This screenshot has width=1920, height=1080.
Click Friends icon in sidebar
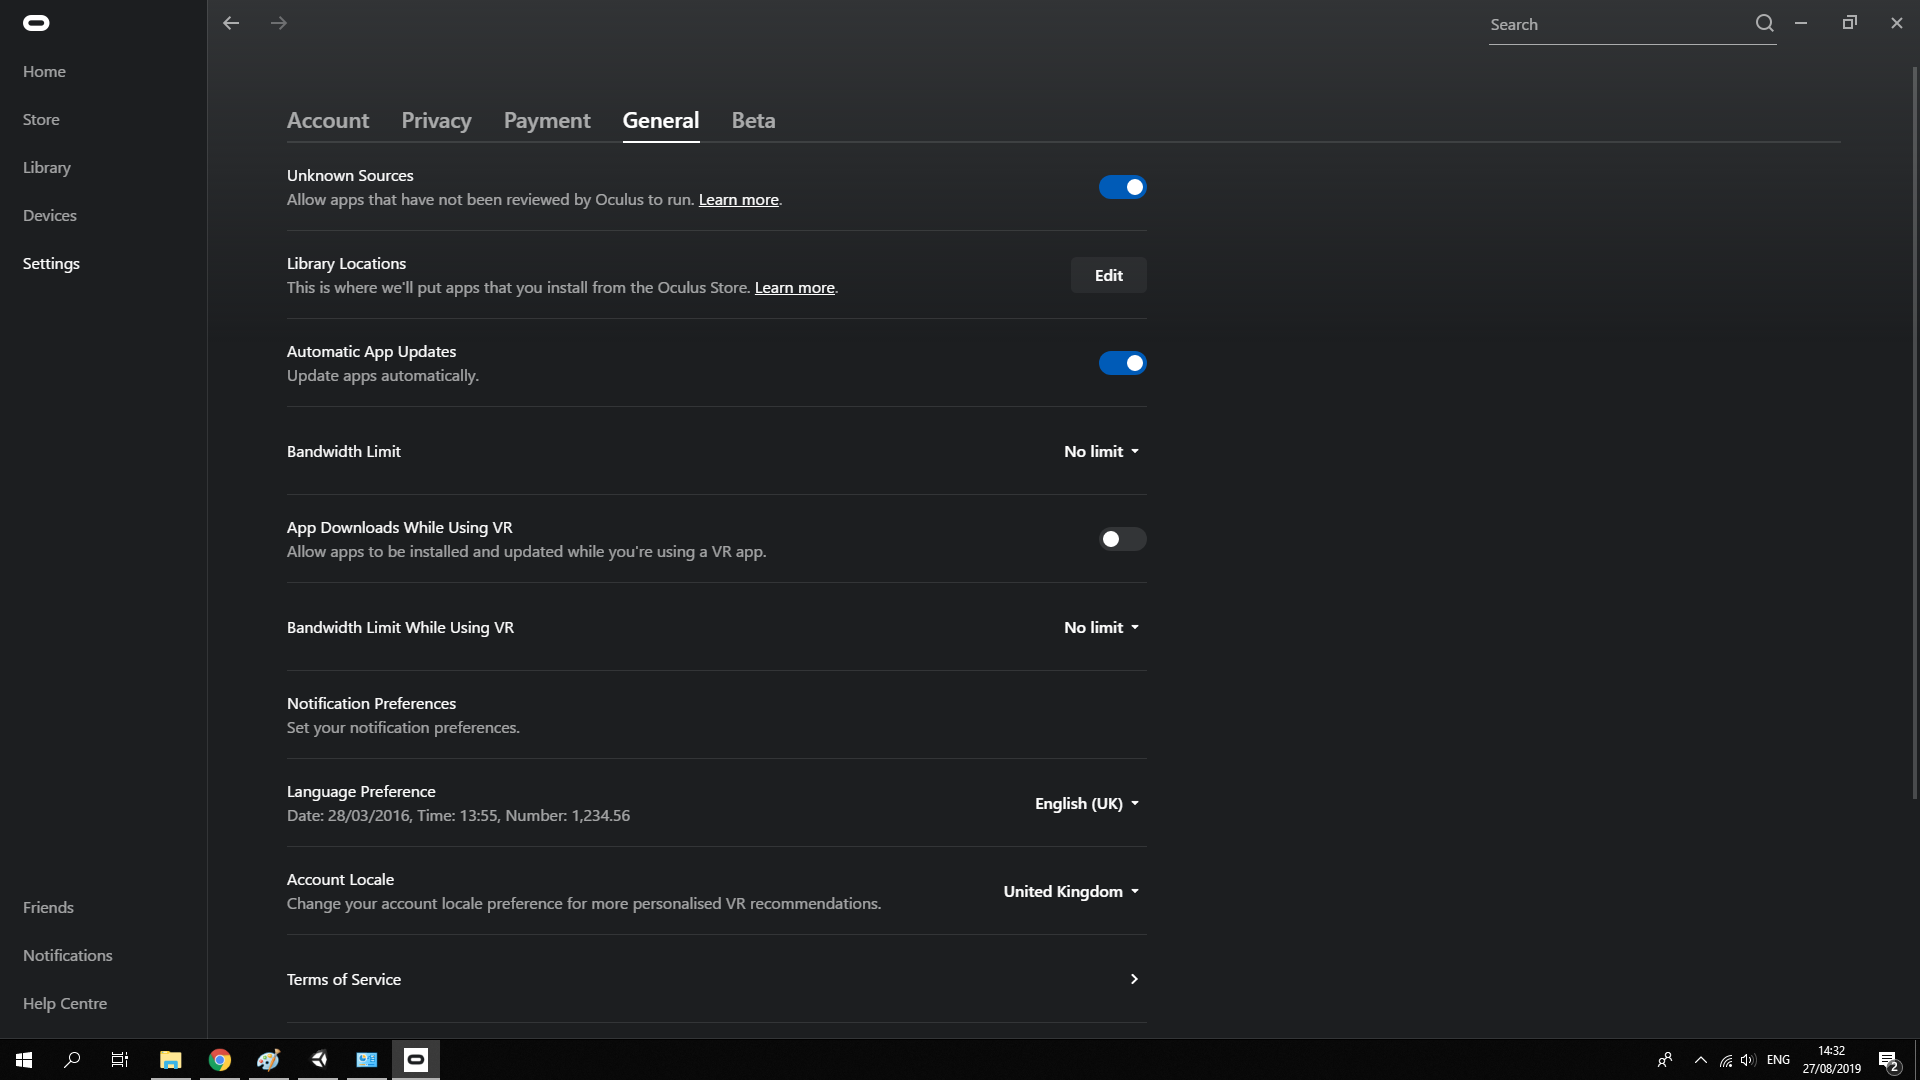pos(49,906)
